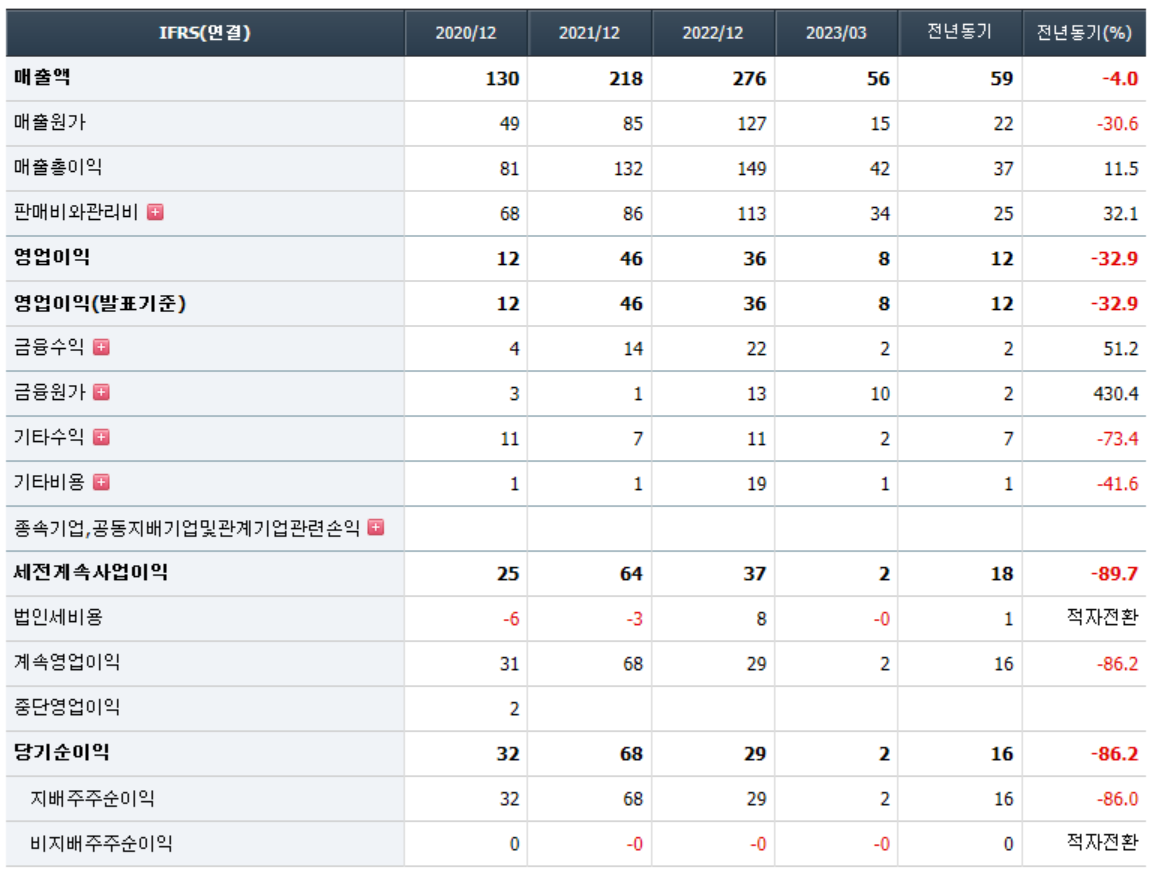Image resolution: width=1154 pixels, height=881 pixels.
Task: Click the 51.2 percent in 금융수익 row
Action: pyautogui.click(x=1120, y=349)
